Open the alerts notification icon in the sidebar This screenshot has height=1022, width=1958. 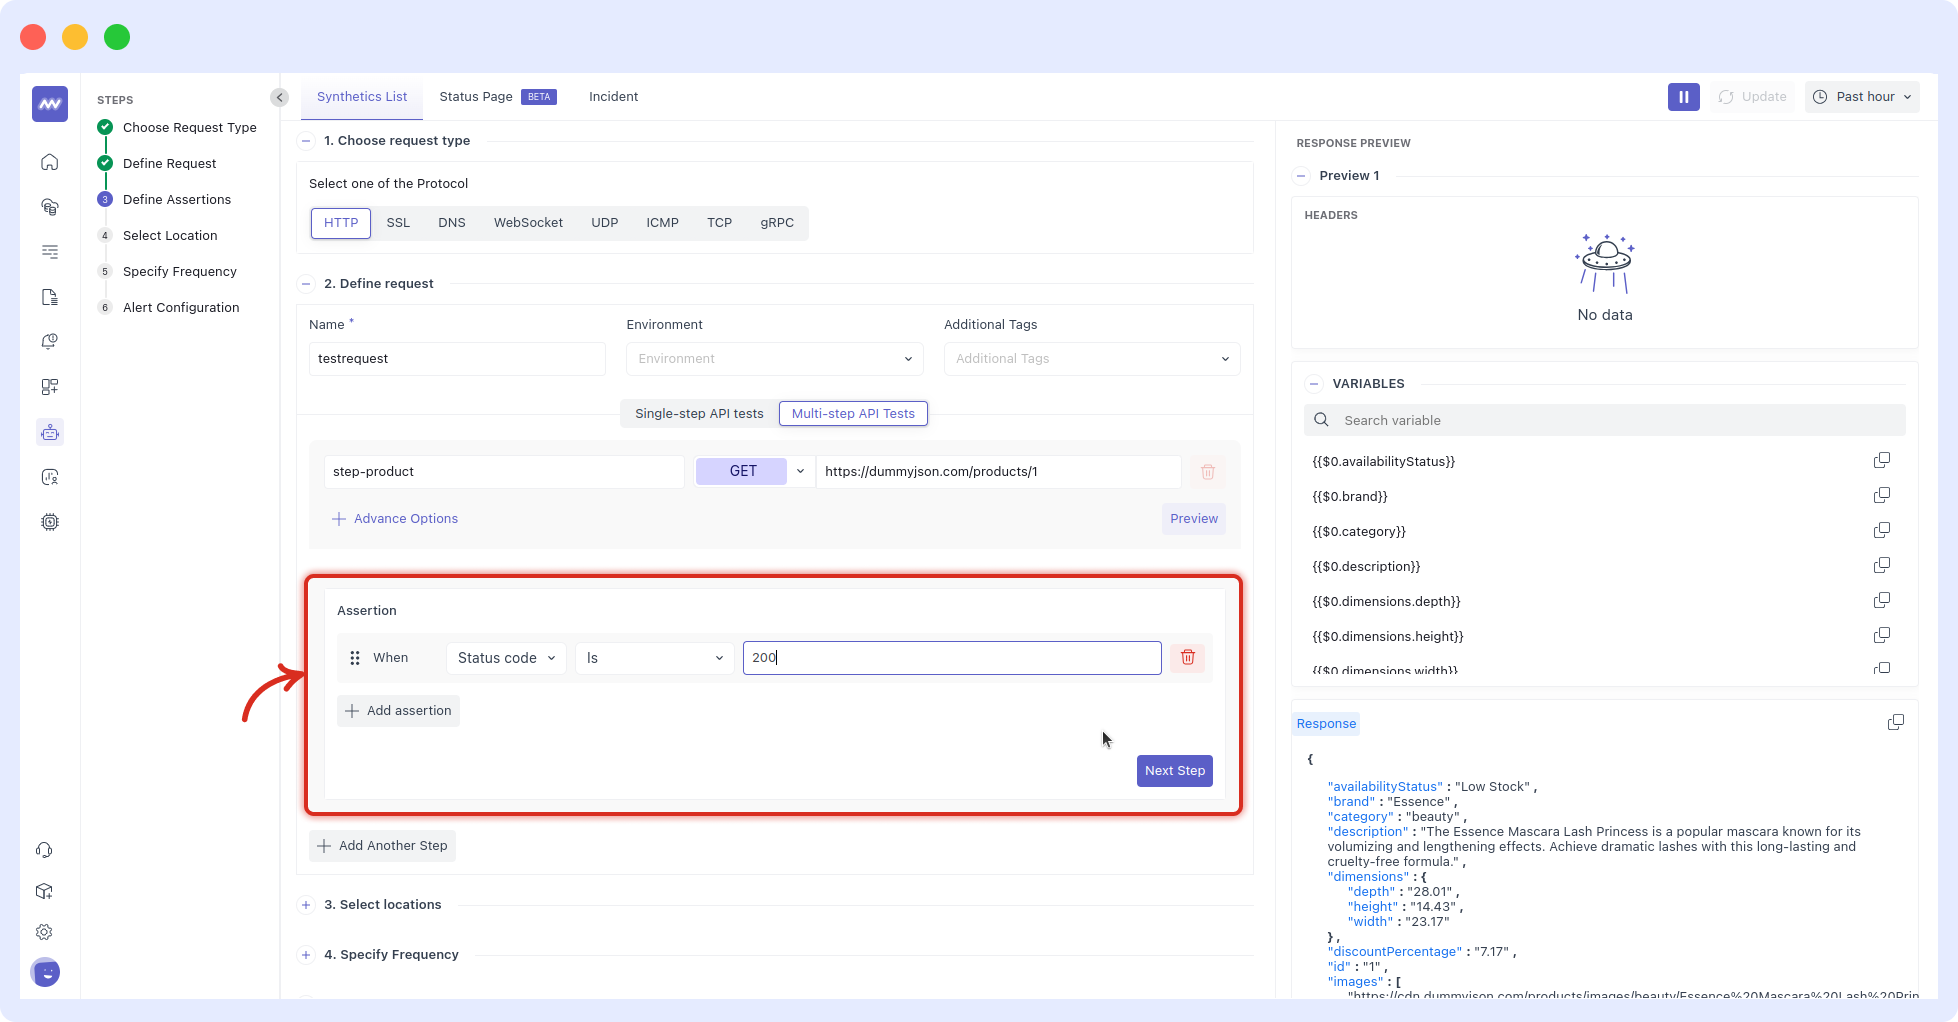click(49, 341)
